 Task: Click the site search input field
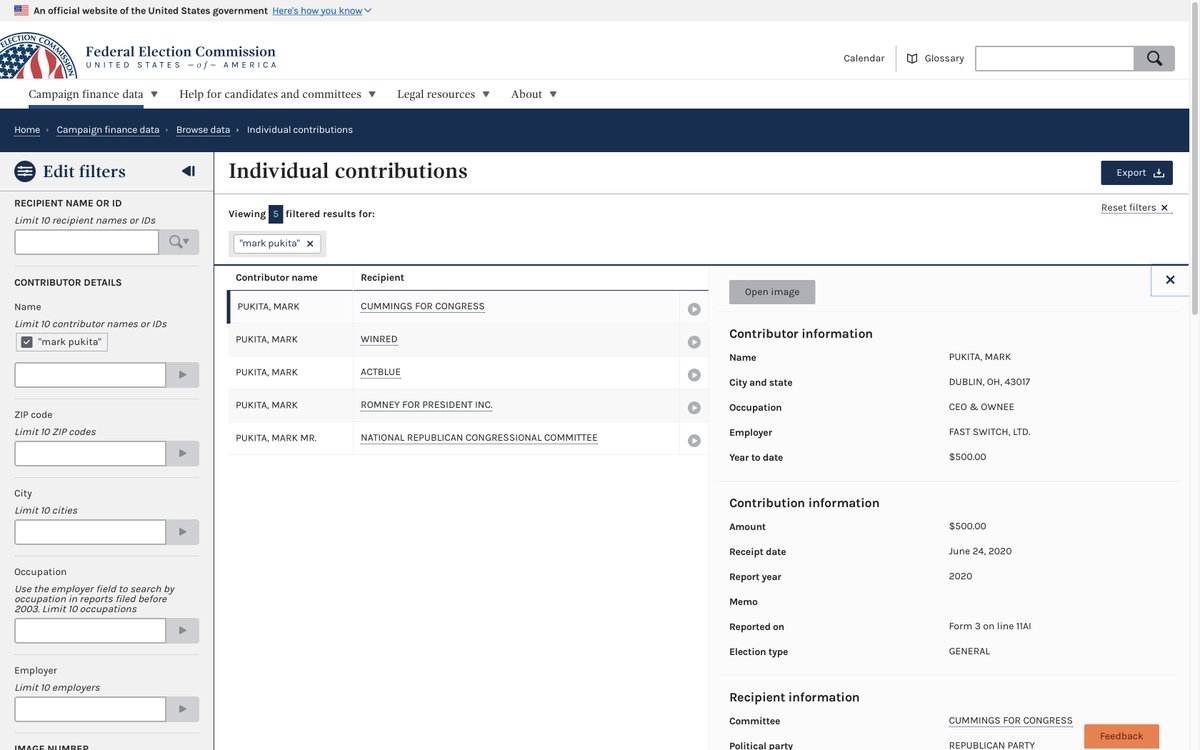pyautogui.click(x=1054, y=58)
